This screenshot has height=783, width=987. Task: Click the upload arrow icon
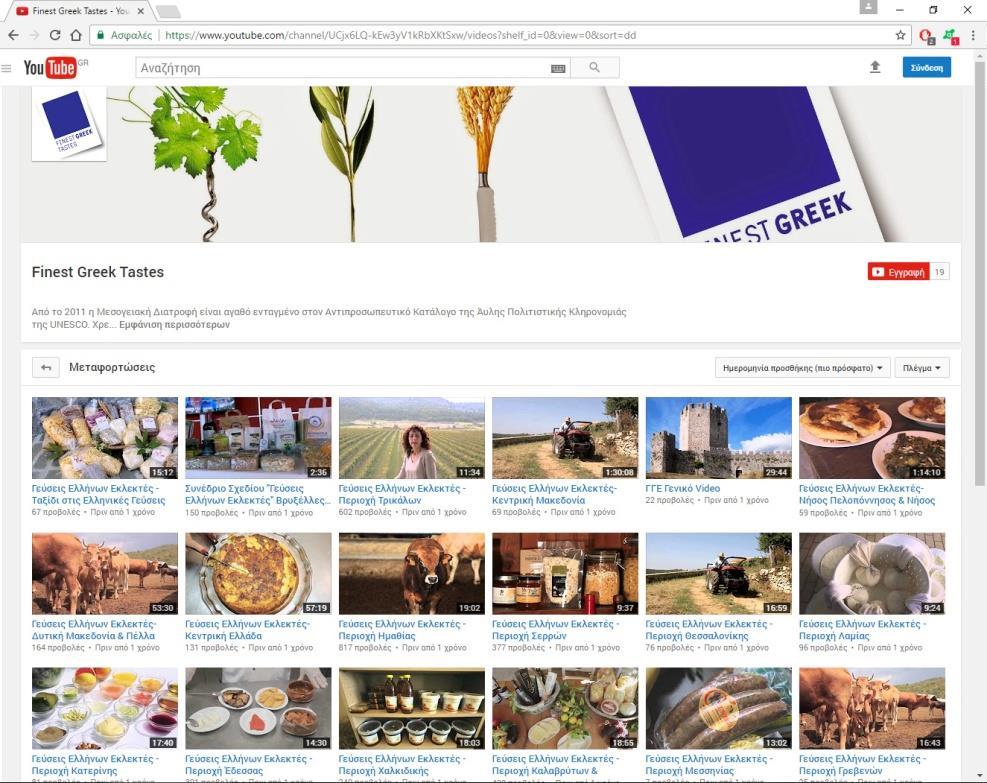pyautogui.click(x=875, y=67)
